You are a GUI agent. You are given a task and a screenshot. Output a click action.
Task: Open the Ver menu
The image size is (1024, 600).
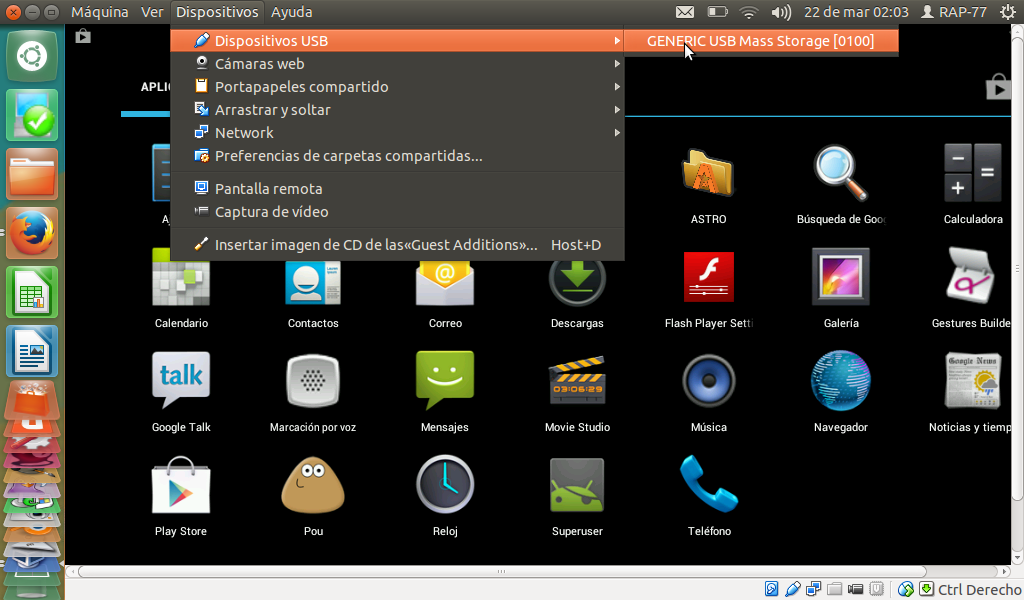[x=152, y=12]
